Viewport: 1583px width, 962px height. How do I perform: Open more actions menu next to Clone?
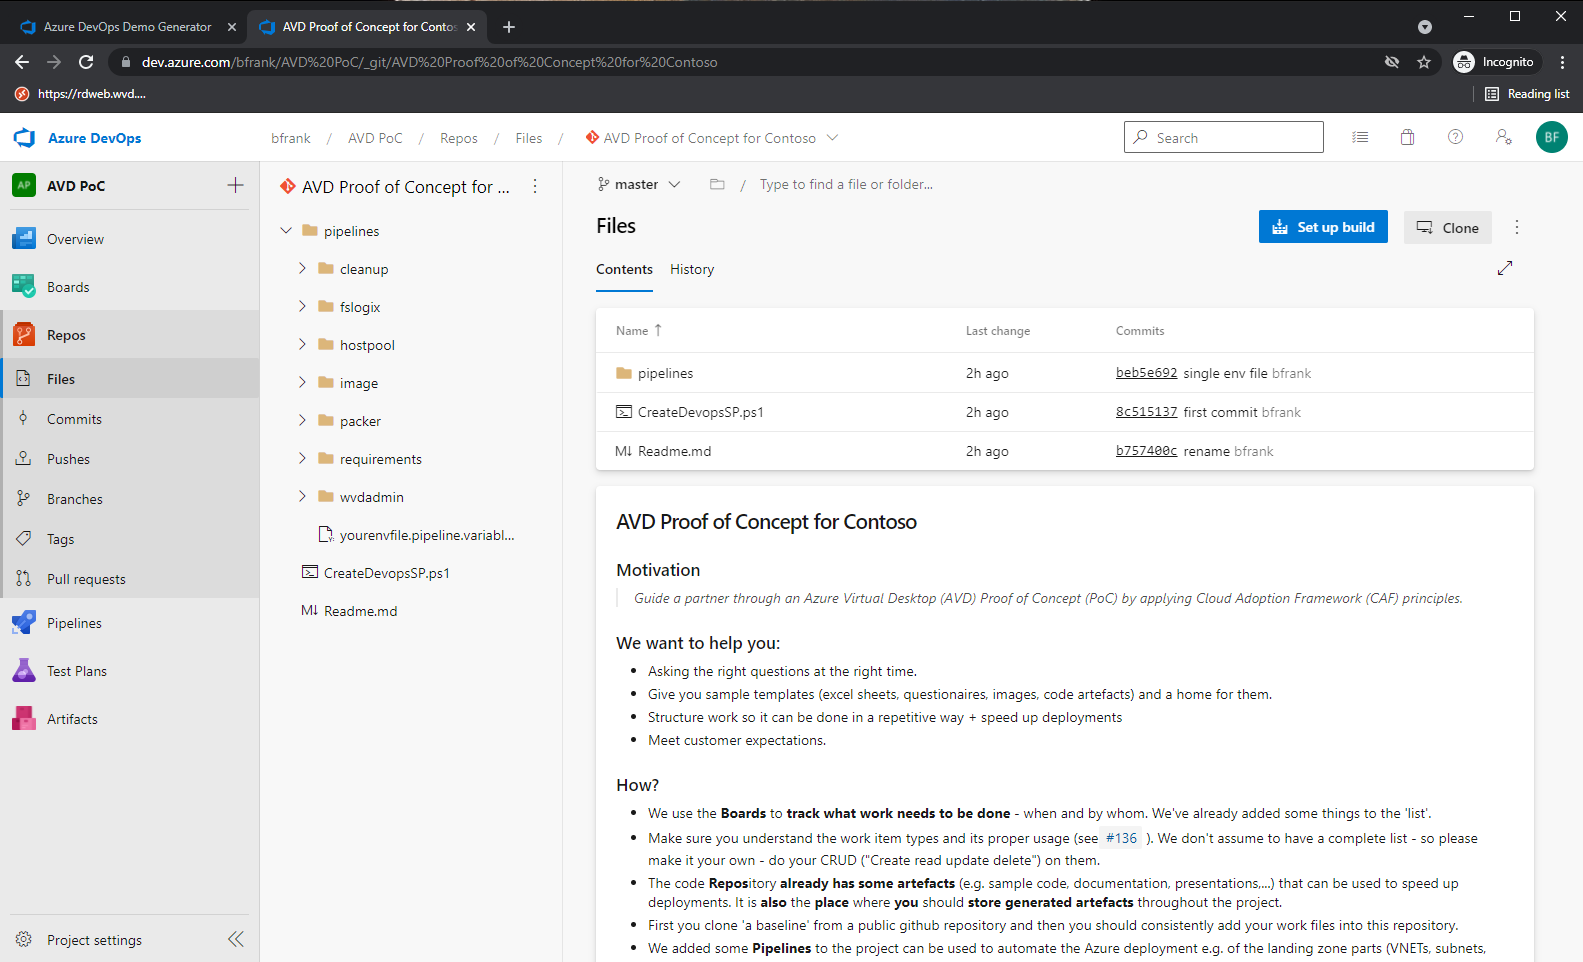1516,227
